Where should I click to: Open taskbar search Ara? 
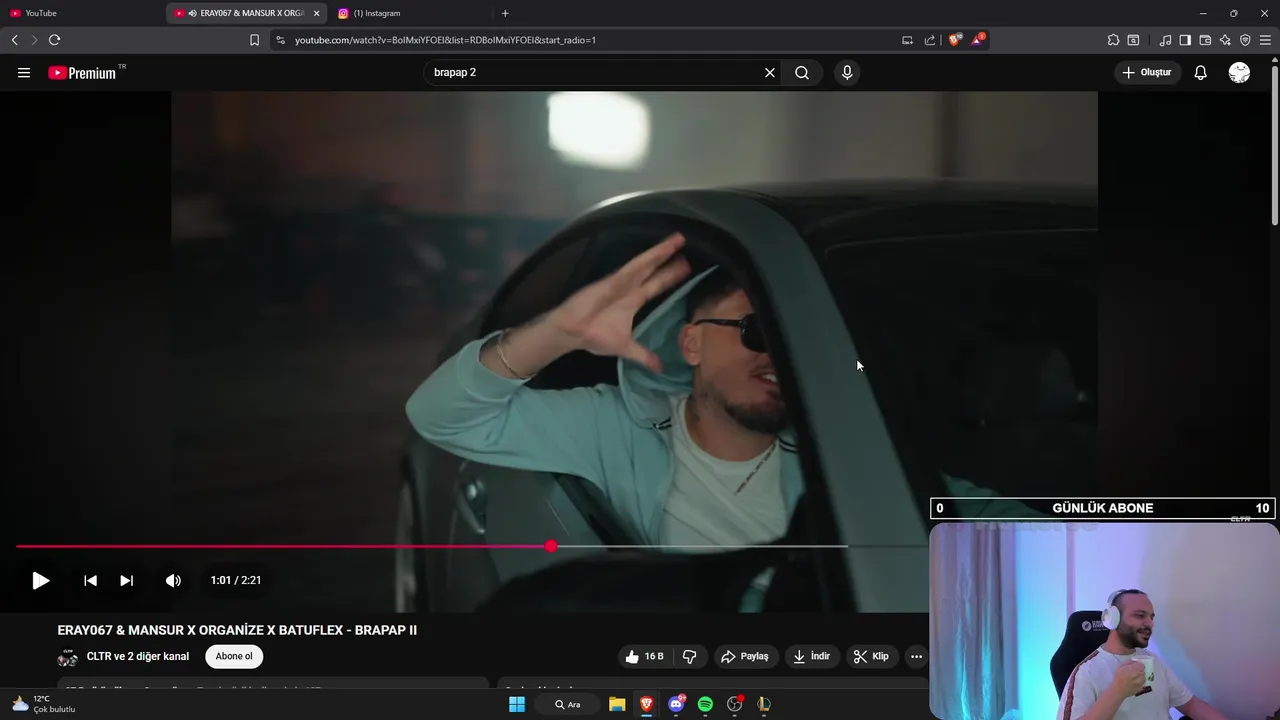tap(568, 704)
